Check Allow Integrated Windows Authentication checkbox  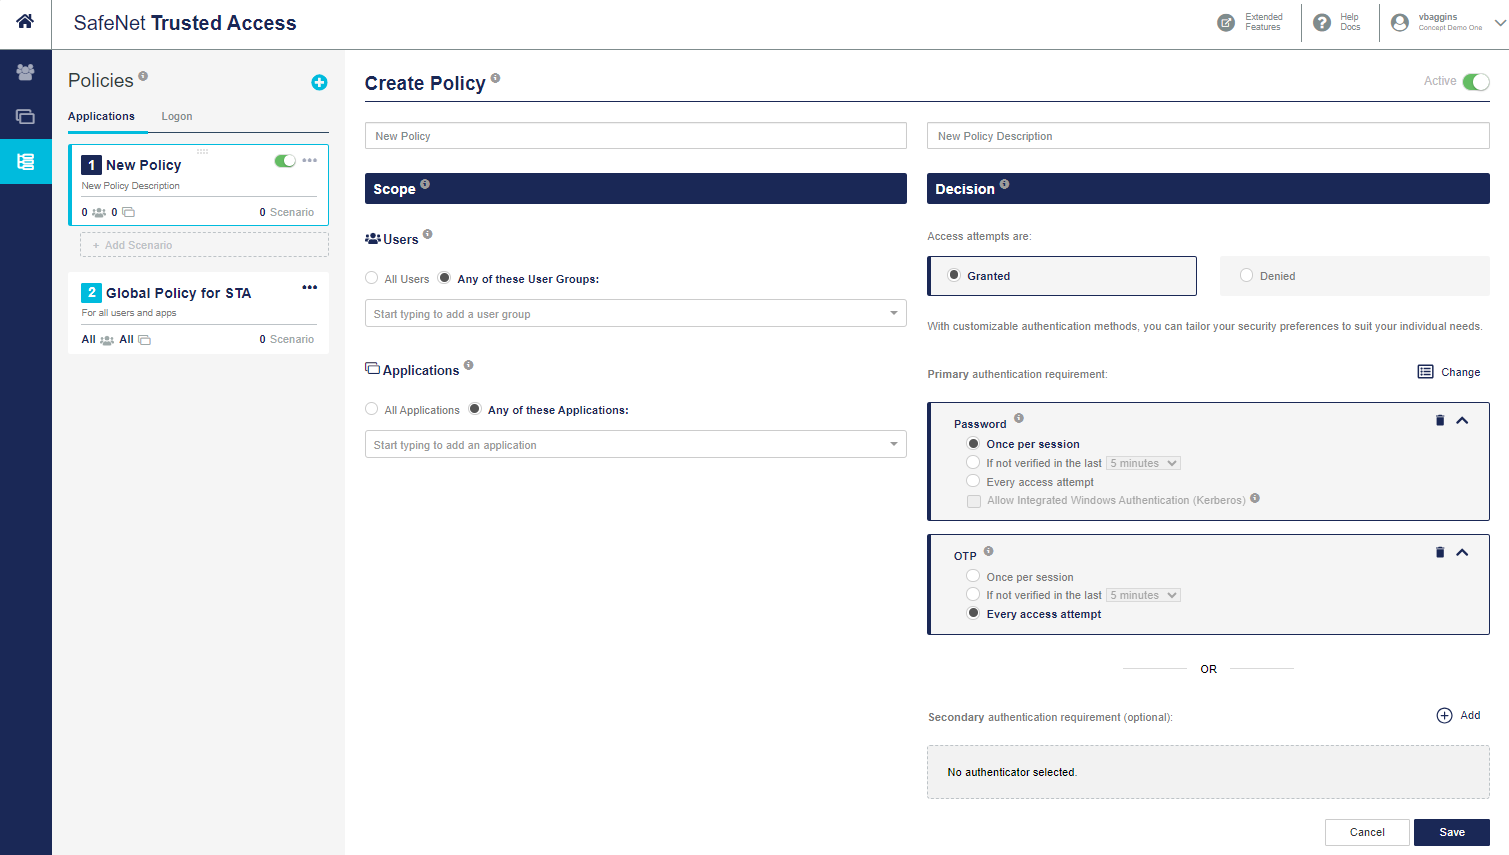[x=974, y=501]
